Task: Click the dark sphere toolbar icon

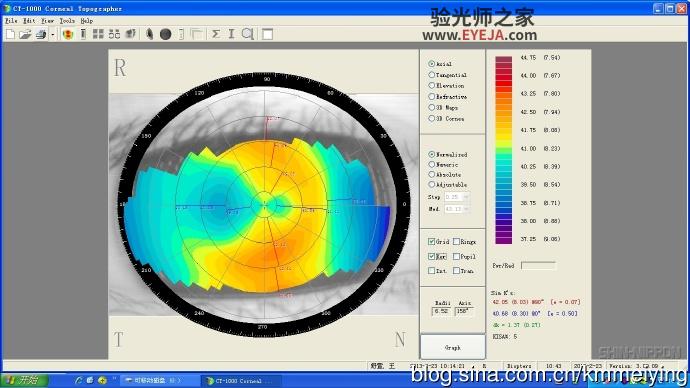Action: [x=165, y=34]
